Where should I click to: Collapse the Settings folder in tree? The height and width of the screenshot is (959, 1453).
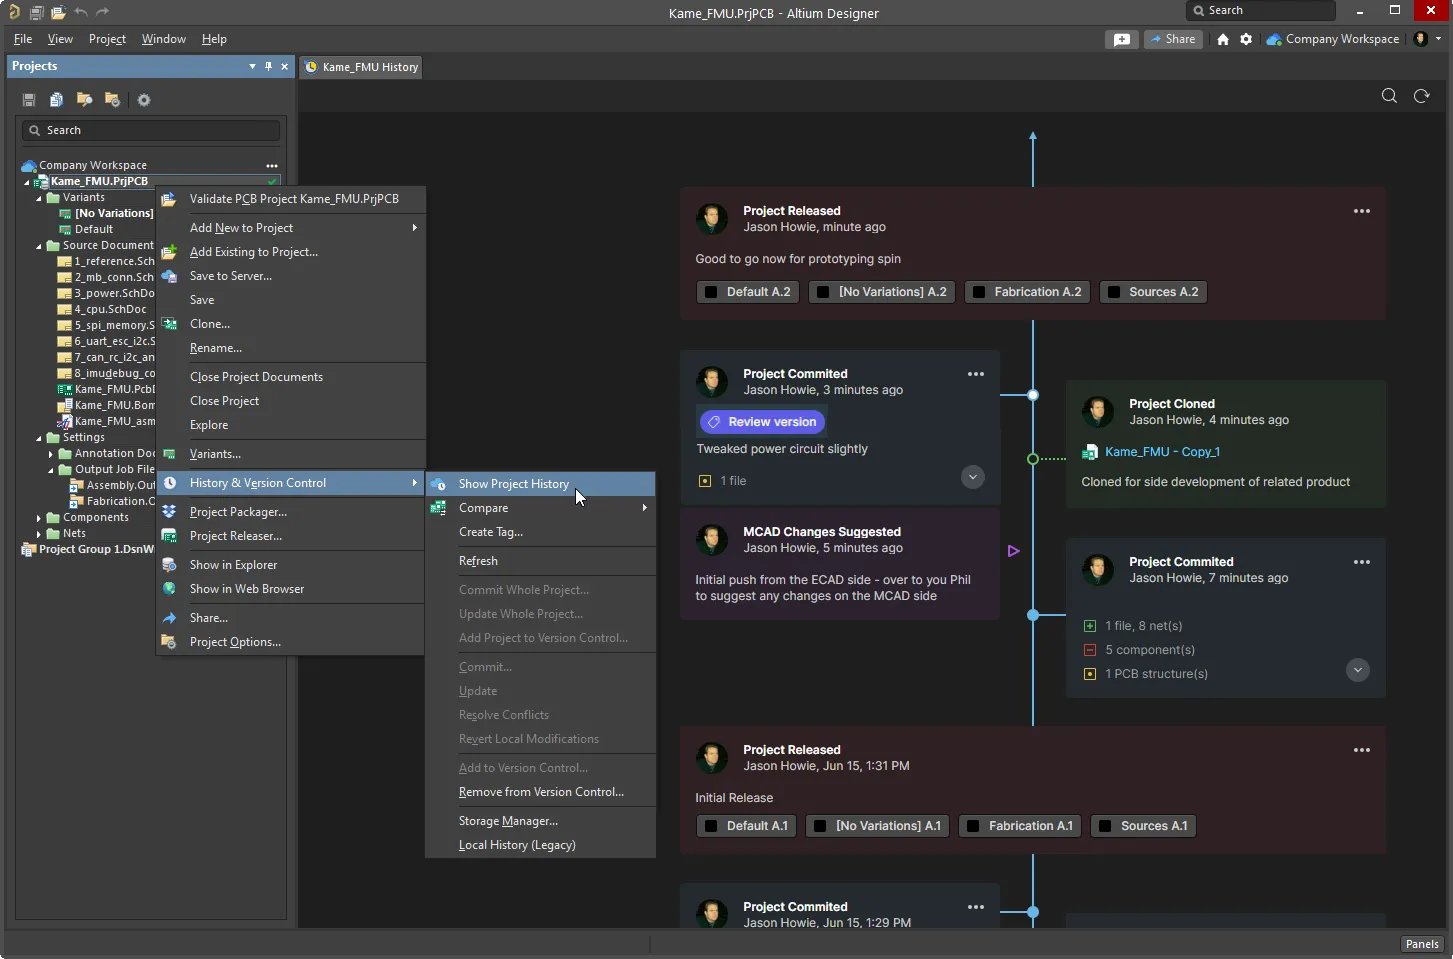click(x=39, y=438)
